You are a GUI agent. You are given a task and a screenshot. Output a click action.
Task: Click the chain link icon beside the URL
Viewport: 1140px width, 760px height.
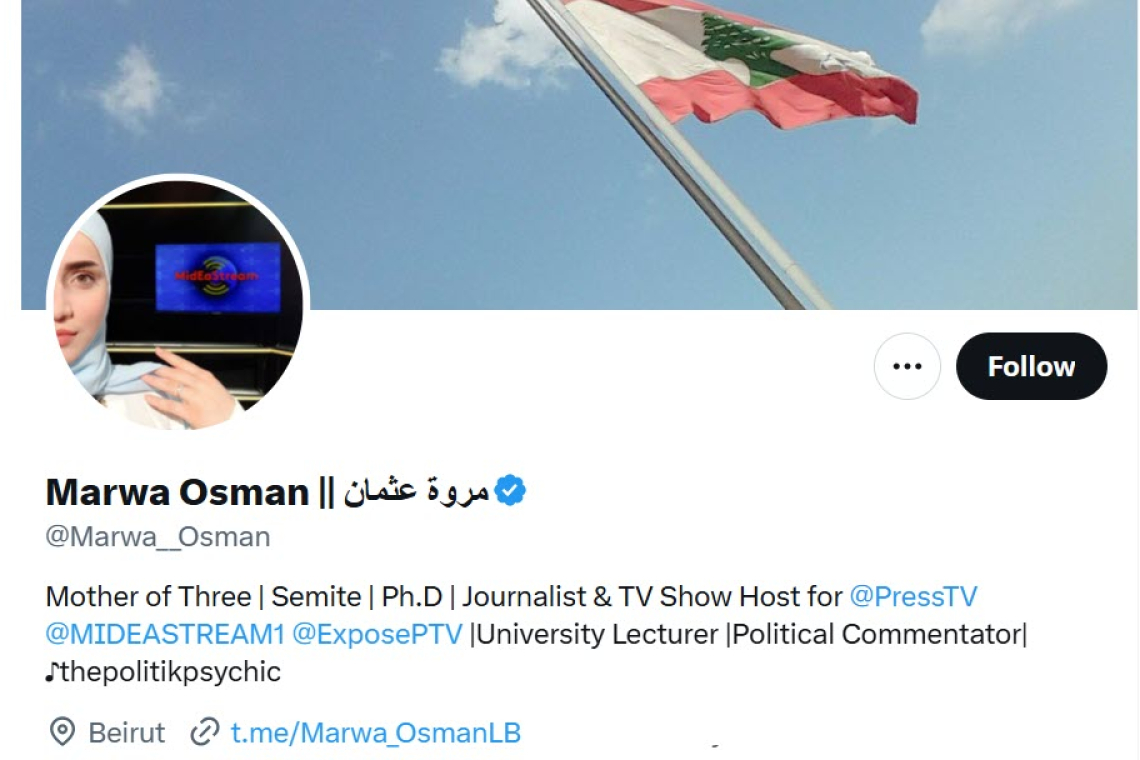click(x=205, y=732)
